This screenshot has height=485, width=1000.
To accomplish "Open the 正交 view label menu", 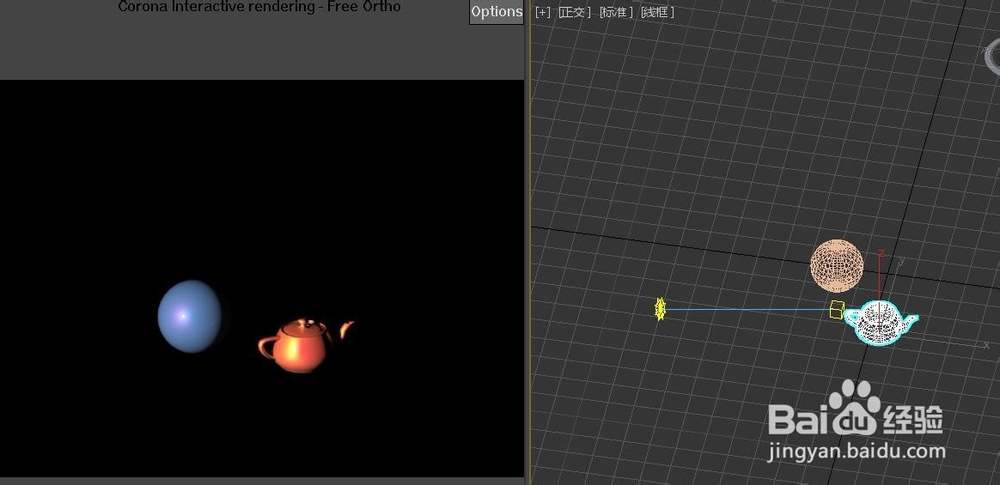I will pos(574,11).
